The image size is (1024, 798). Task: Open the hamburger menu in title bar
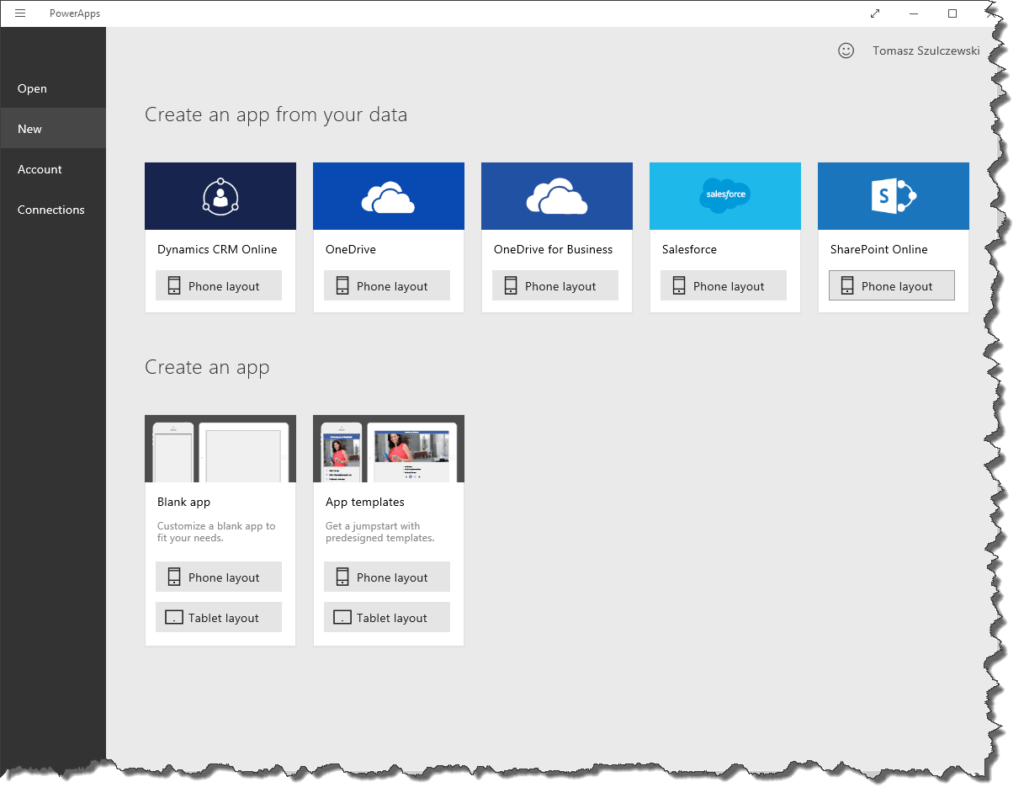click(20, 13)
